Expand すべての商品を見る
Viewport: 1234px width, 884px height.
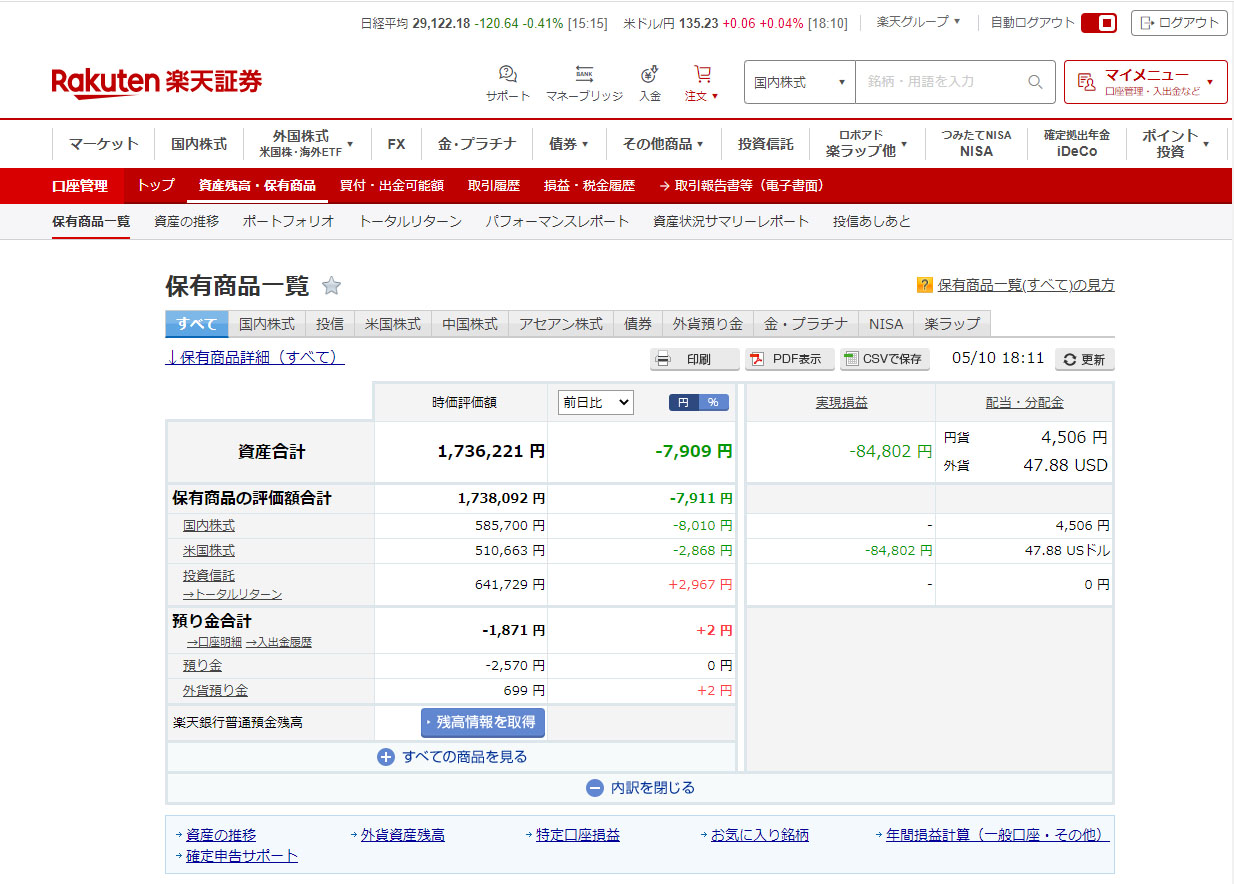(x=452, y=757)
